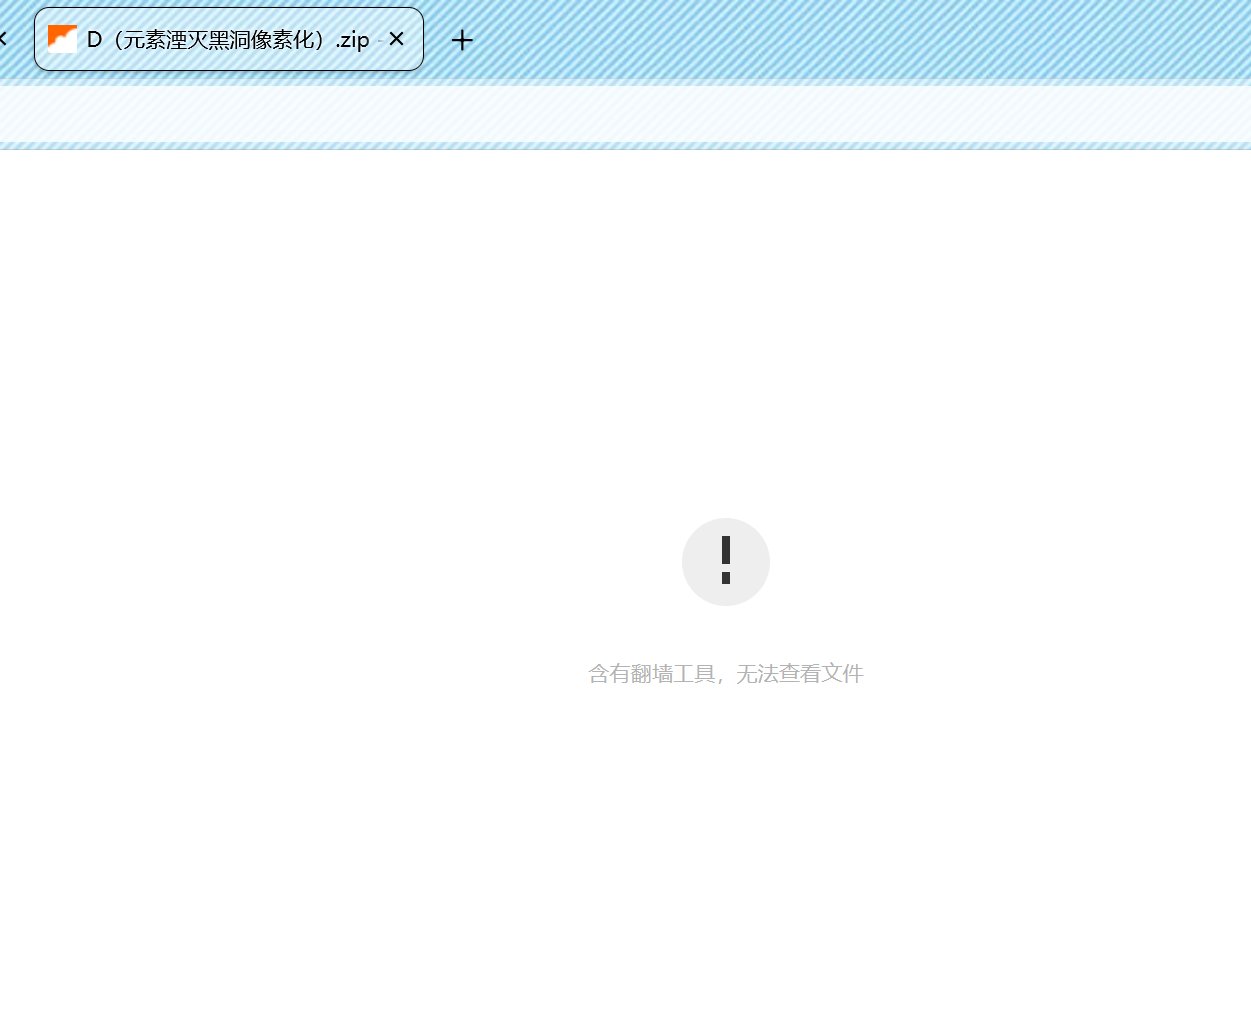Click the 含有翻墙工具 portion of the message
The width and height of the screenshot is (1251, 1022).
pos(651,674)
